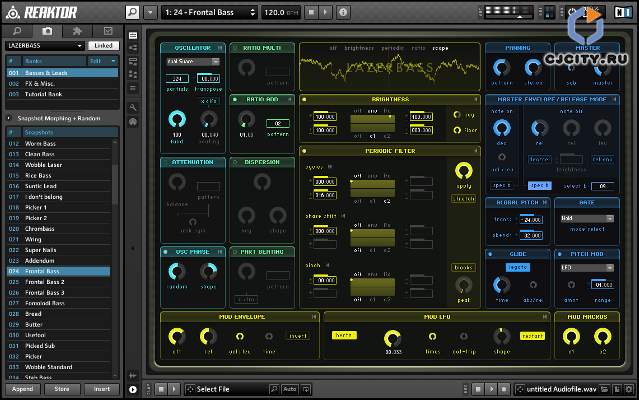Click the Insert button
Screen dimensions: 639x400
tap(102, 389)
